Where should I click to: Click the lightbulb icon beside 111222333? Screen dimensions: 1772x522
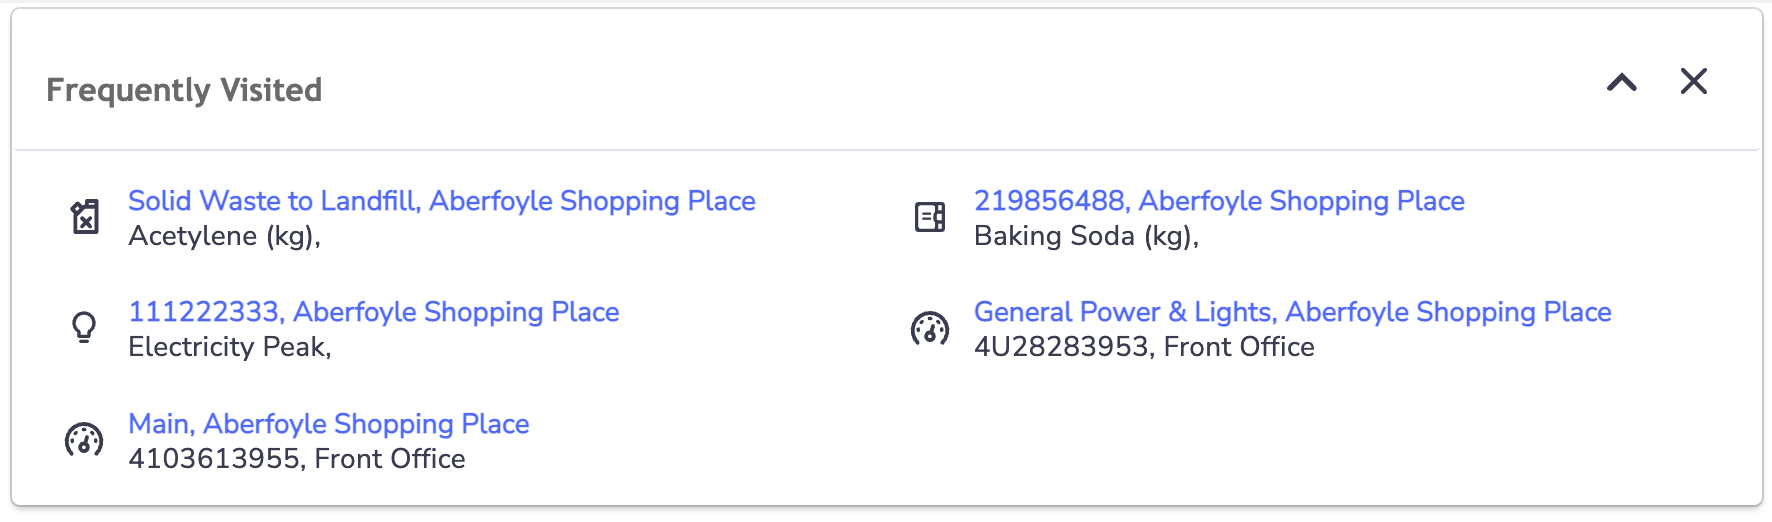click(85, 327)
